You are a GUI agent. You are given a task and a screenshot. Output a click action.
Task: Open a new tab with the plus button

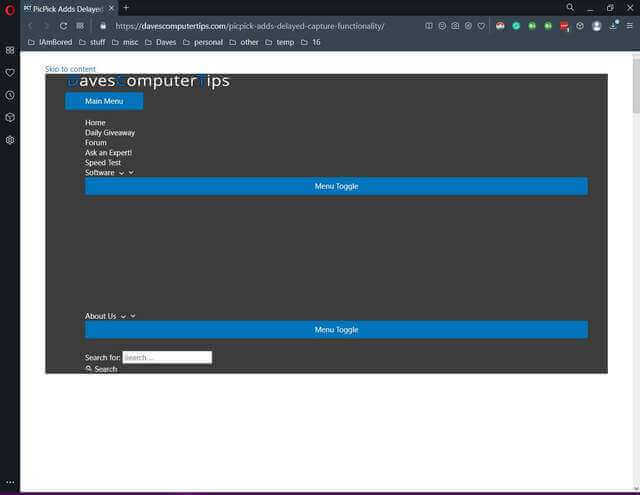coord(126,8)
